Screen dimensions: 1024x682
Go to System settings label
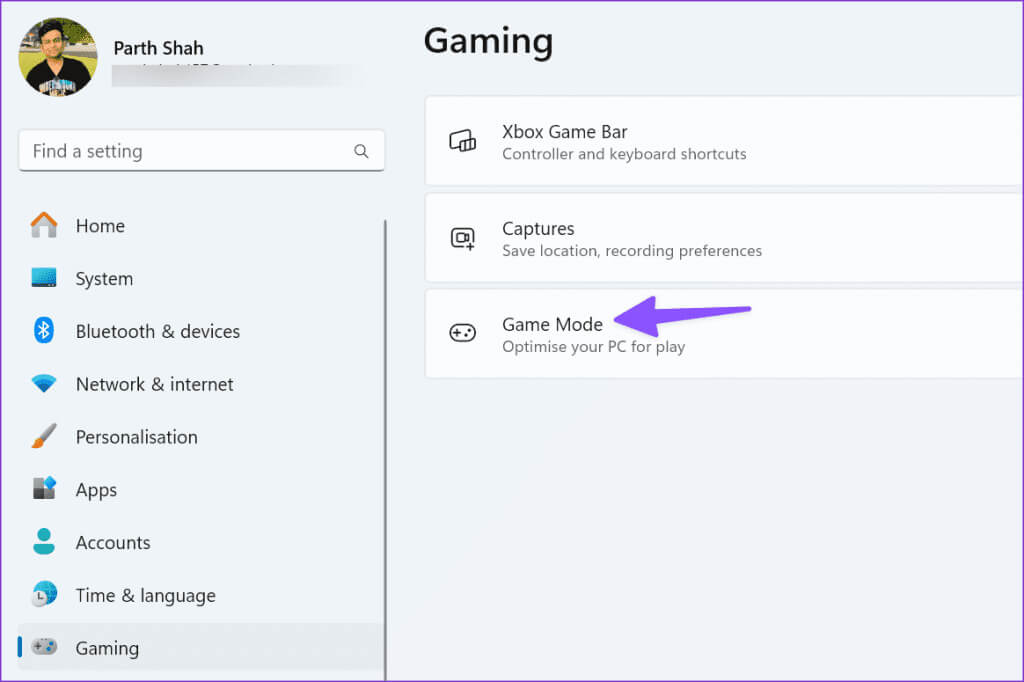point(104,279)
